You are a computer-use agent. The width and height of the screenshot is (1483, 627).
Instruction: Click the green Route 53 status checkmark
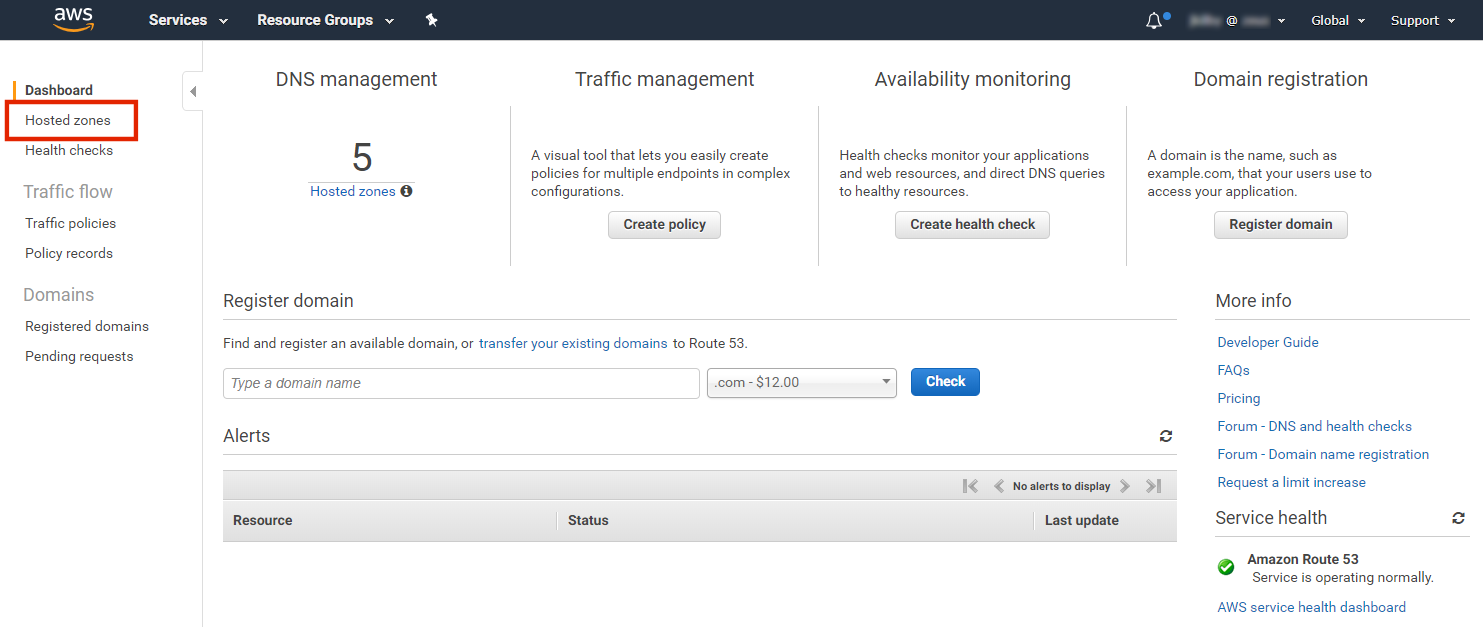click(1226, 567)
